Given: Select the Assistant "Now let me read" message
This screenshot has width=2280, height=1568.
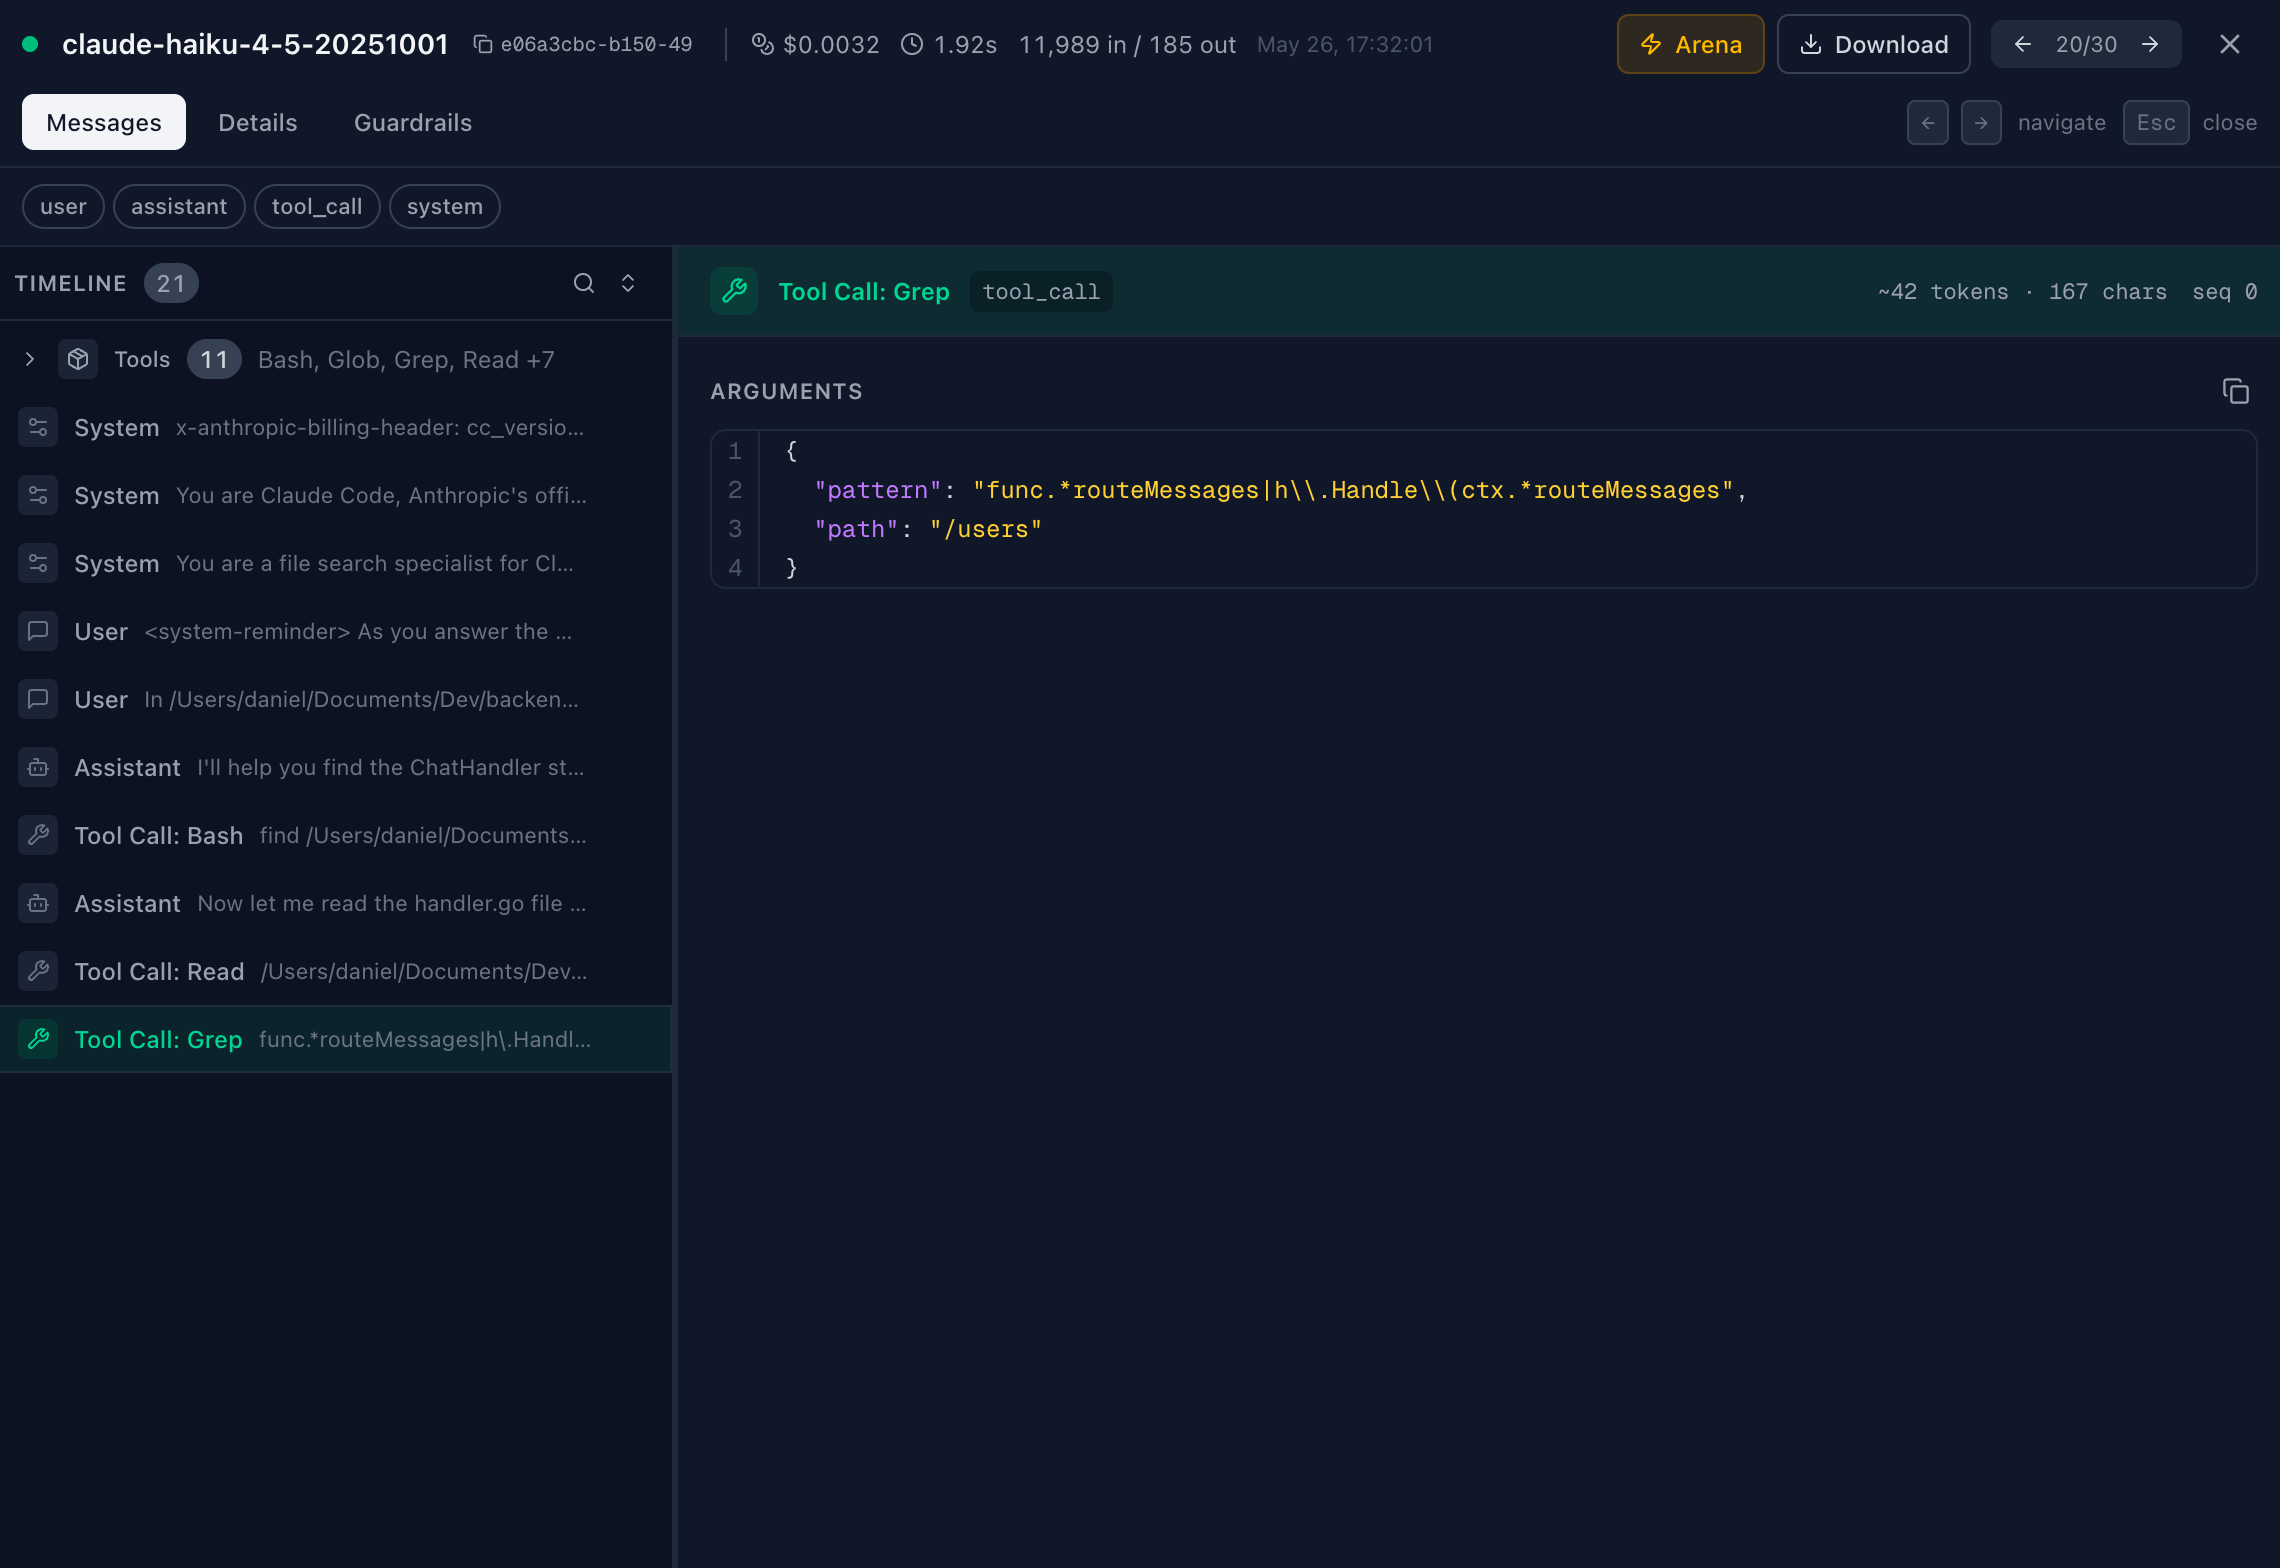Looking at the screenshot, I should [x=336, y=903].
